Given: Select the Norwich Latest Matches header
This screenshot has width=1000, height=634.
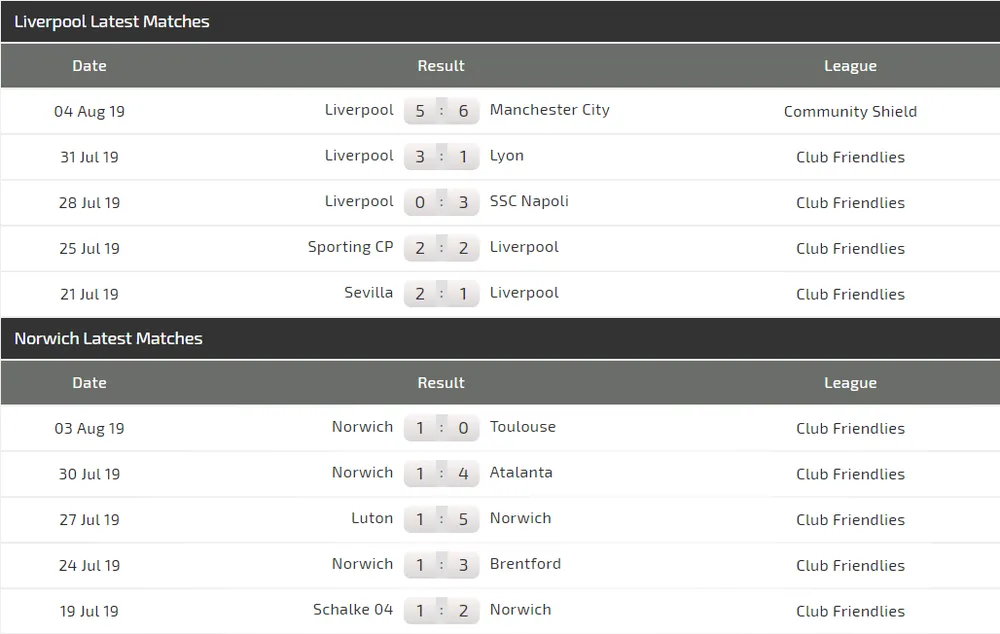Looking at the screenshot, I should point(108,338).
